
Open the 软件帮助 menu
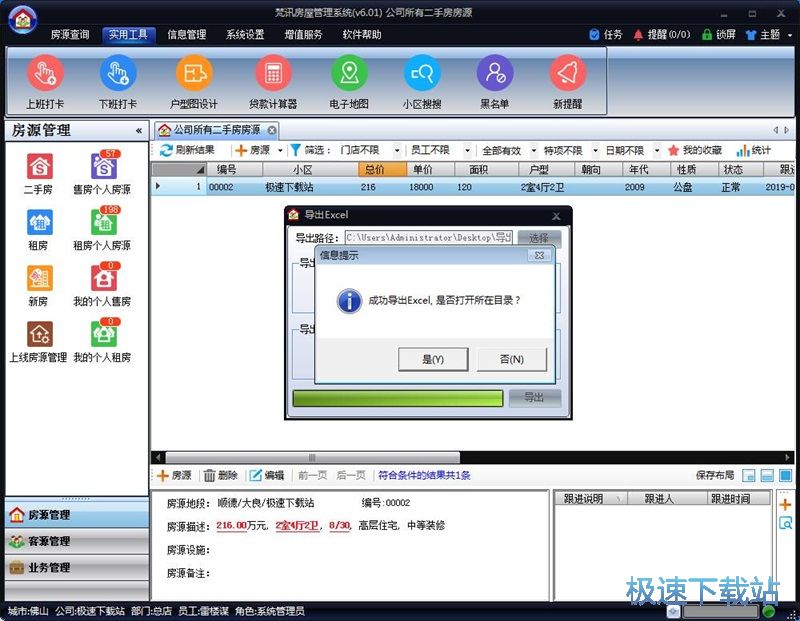tap(362, 35)
